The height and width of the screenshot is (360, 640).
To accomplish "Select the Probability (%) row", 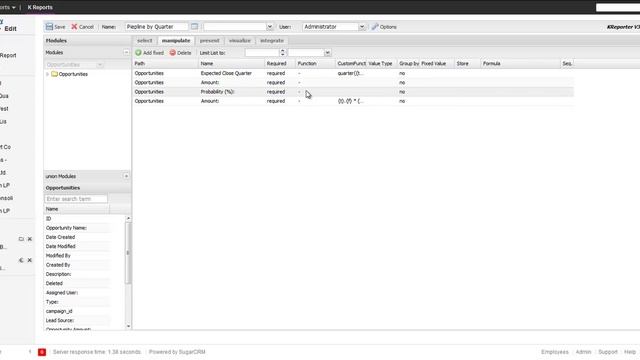I will [353, 92].
